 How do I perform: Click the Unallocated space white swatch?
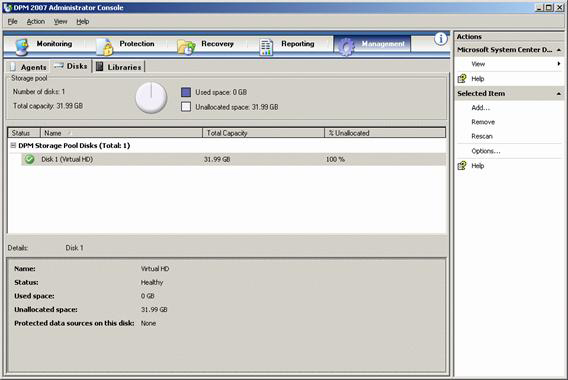[x=186, y=107]
